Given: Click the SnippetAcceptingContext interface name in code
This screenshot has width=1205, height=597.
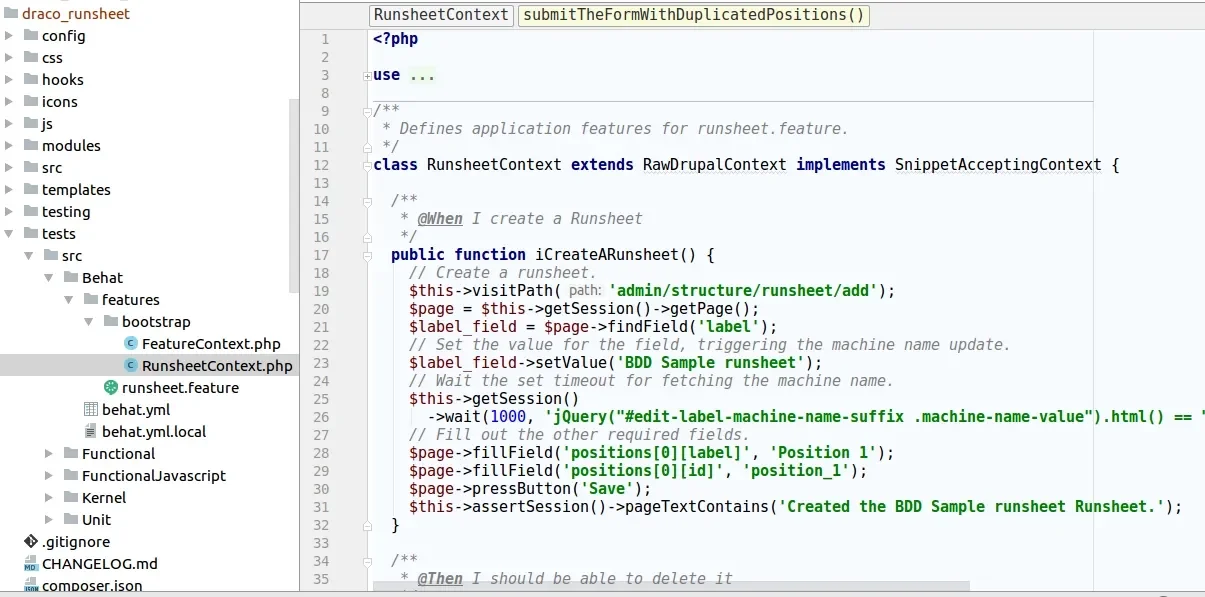Looking at the screenshot, I should [x=998, y=164].
